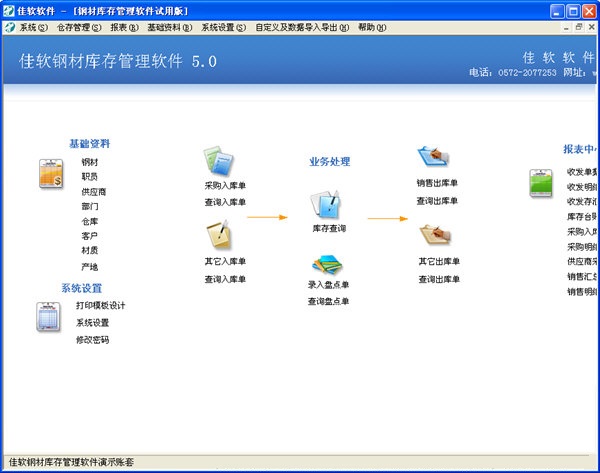Click 查询出库单 below 销售出库单
Image resolution: width=600 pixels, height=473 pixels.
[x=437, y=201]
